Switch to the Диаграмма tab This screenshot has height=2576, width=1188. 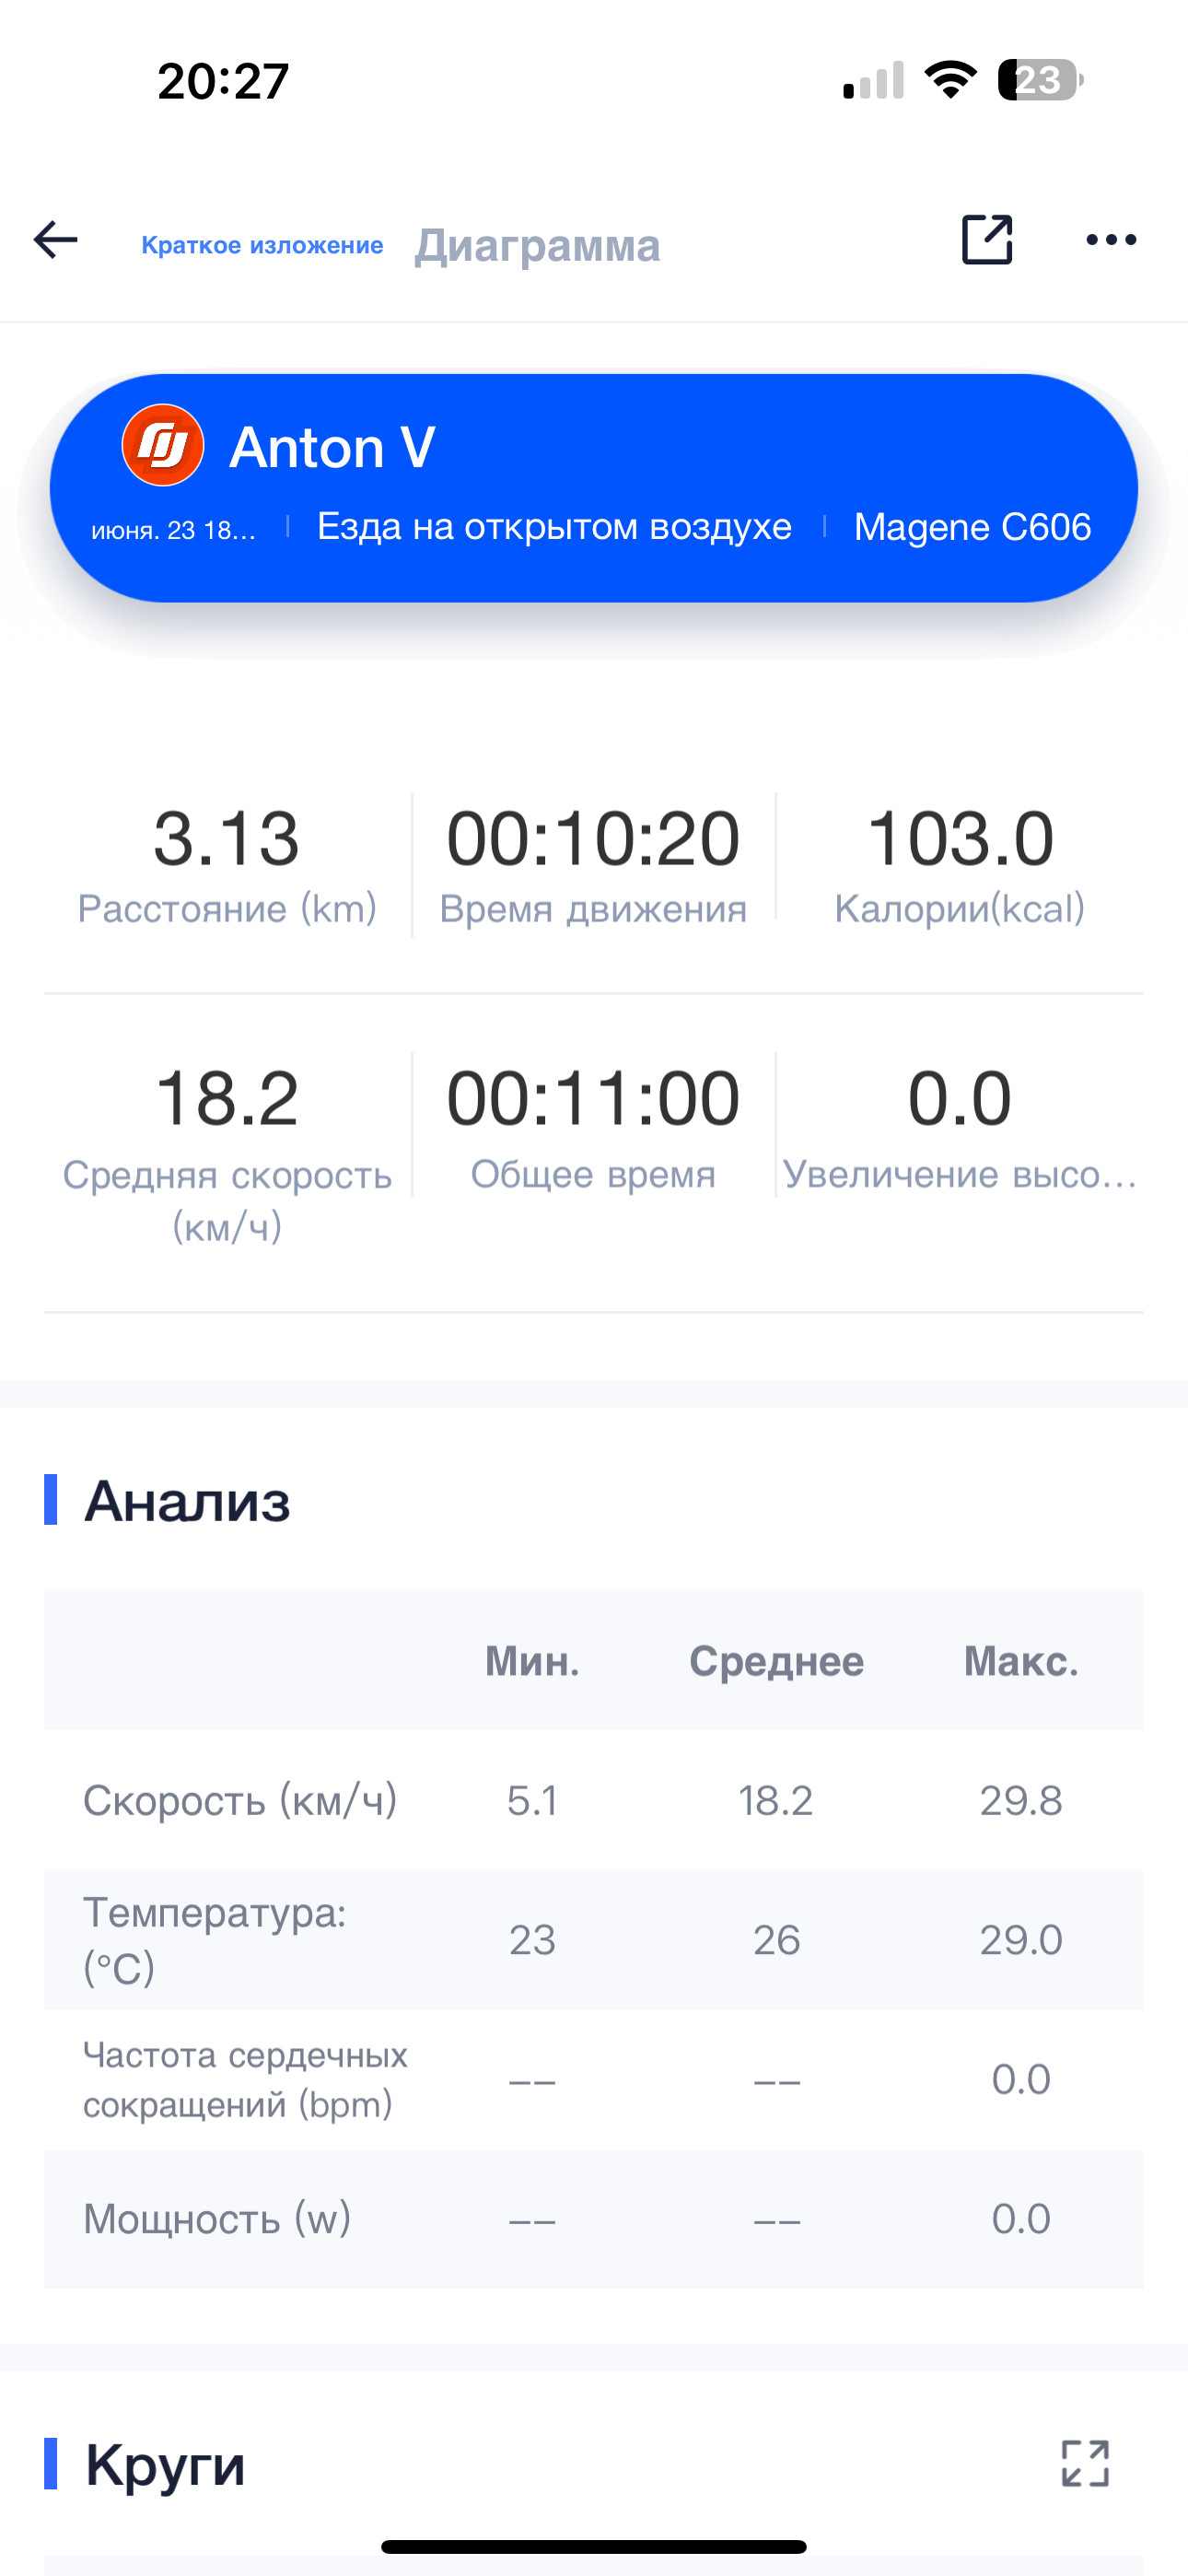point(538,245)
